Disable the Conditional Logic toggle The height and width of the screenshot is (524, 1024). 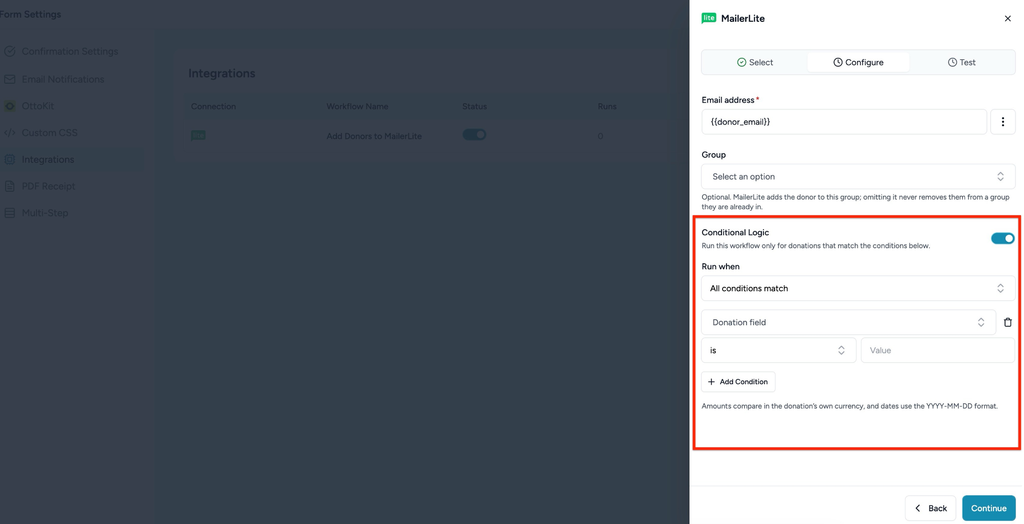point(1003,238)
